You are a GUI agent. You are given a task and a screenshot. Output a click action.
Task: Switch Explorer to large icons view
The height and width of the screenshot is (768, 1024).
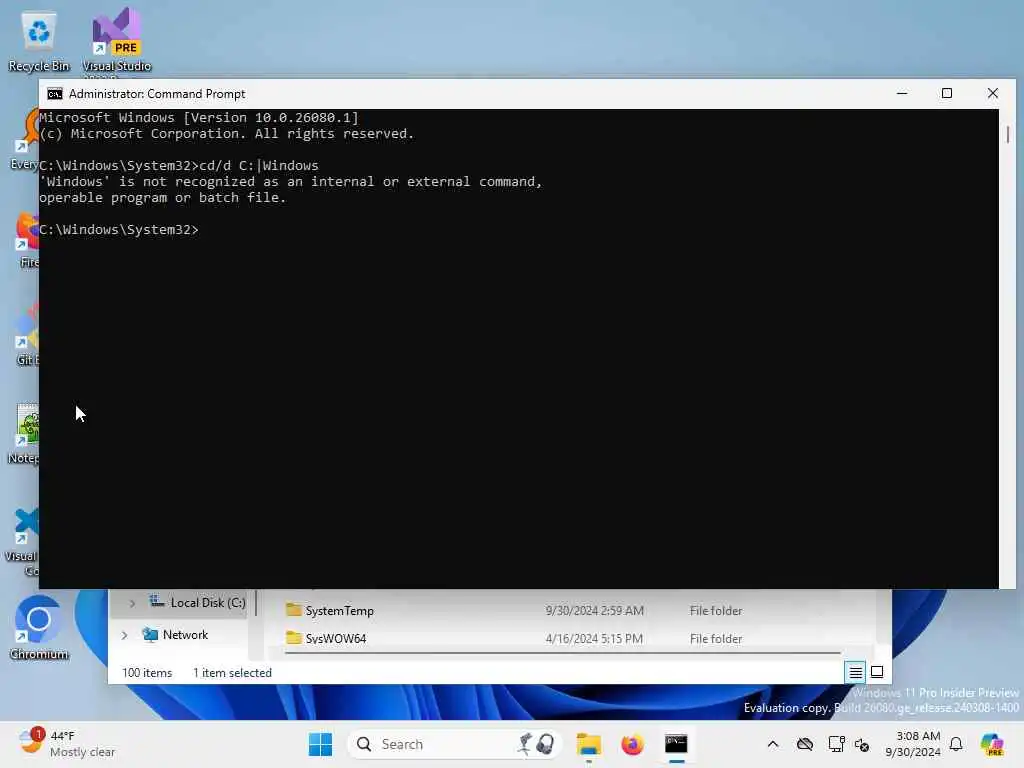(877, 672)
